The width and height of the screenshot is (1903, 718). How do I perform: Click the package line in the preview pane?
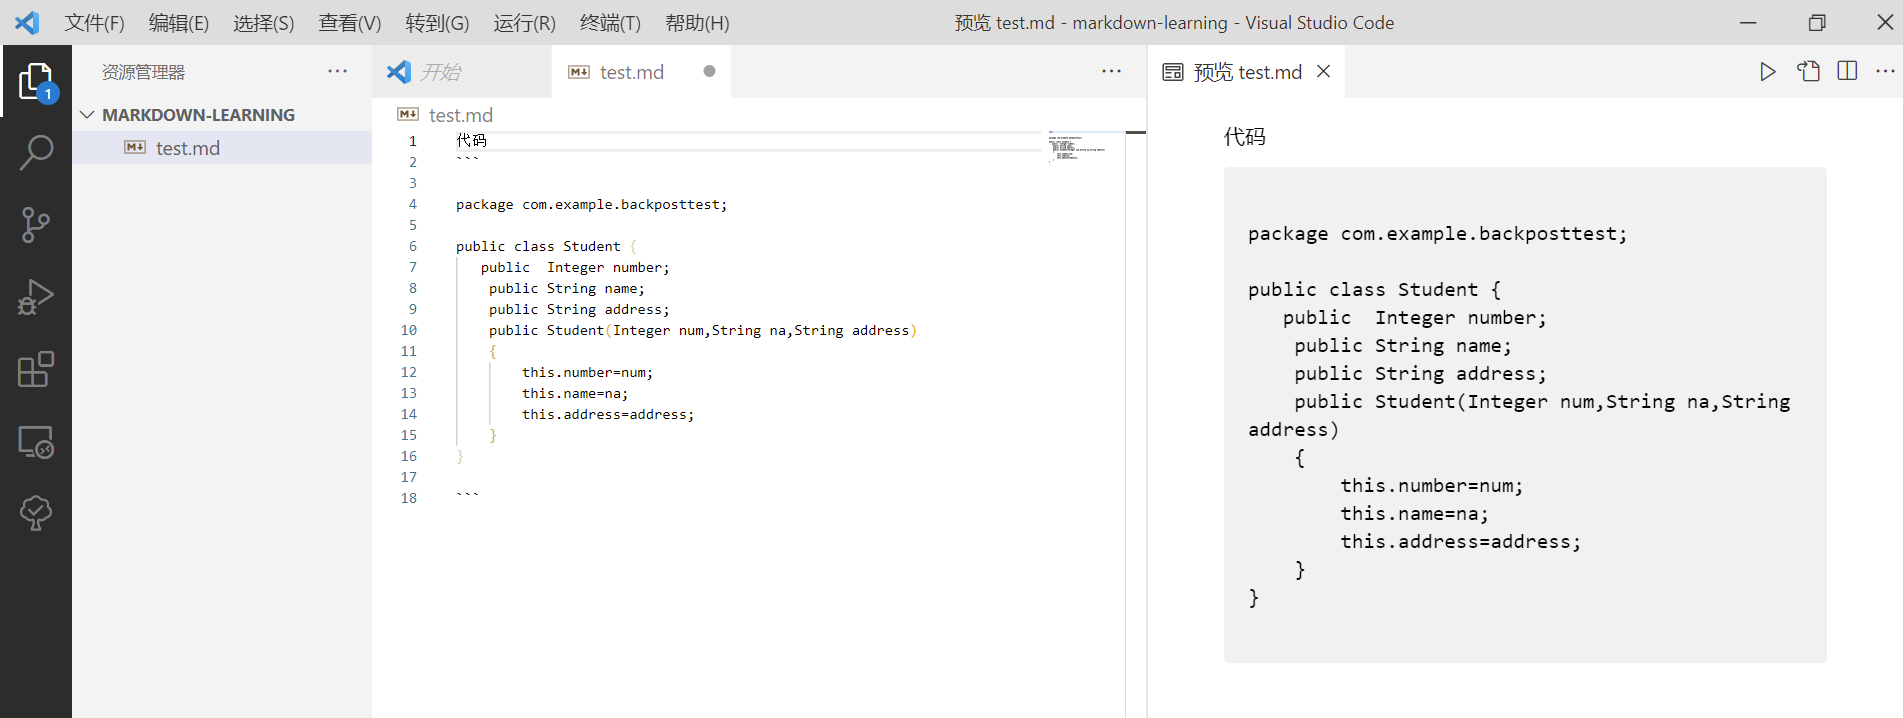pyautogui.click(x=1438, y=233)
